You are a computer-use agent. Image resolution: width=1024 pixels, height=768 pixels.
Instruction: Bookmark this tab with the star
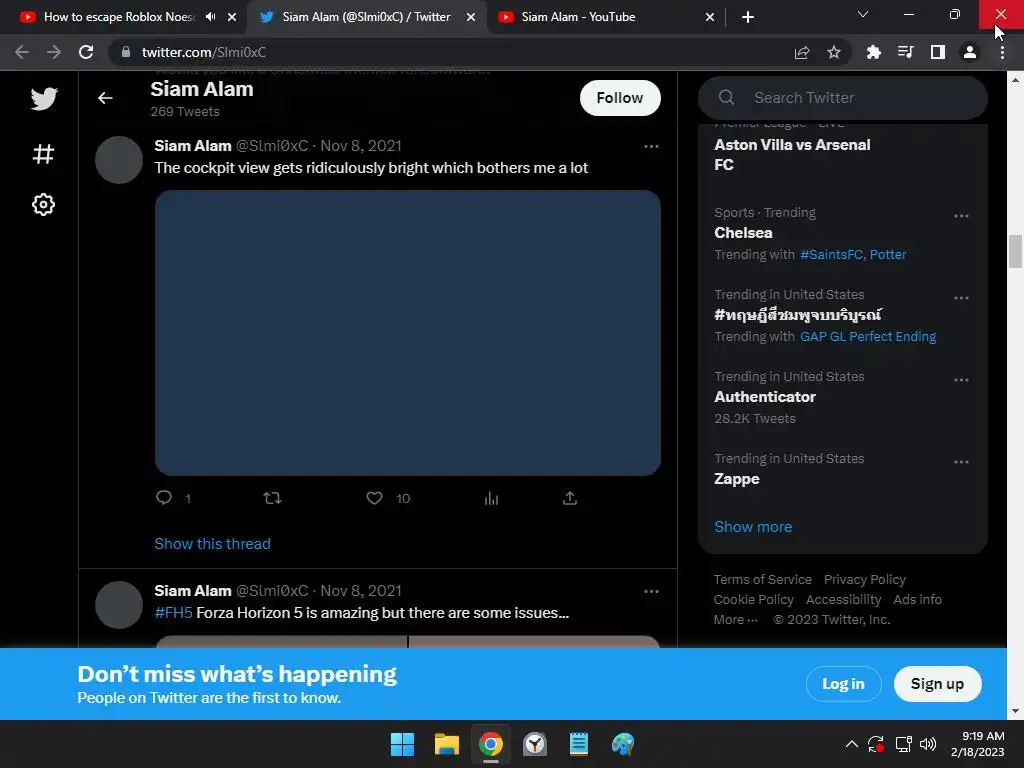click(x=834, y=52)
